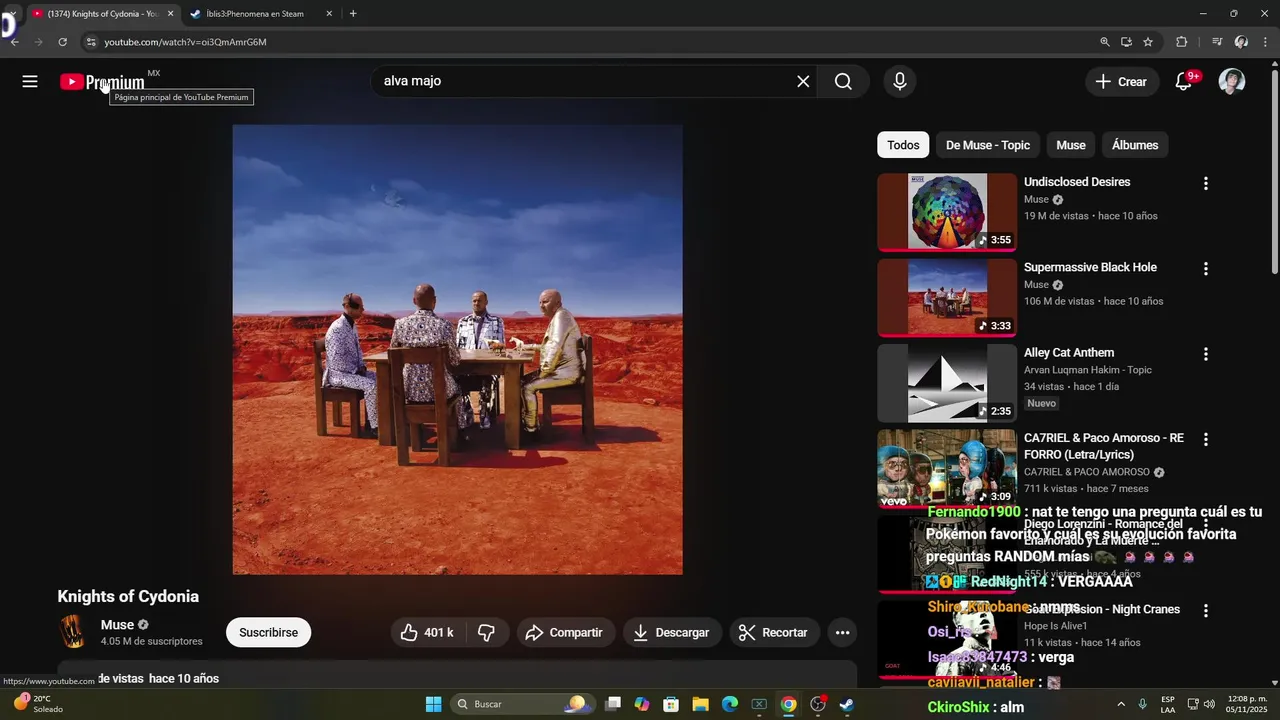This screenshot has height=720, width=1280.
Task: Like the video with thumbs up
Action: [x=427, y=632]
